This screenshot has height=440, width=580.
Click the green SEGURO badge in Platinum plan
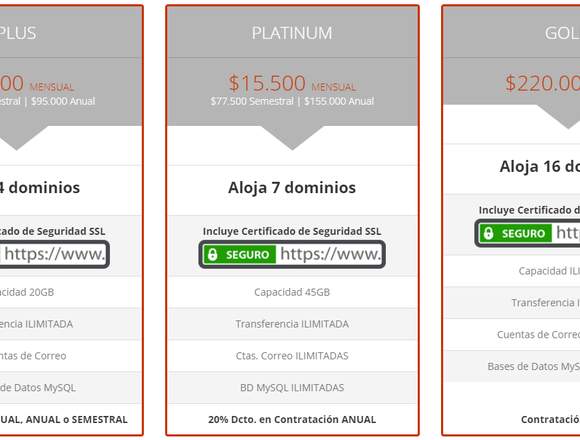[239, 254]
